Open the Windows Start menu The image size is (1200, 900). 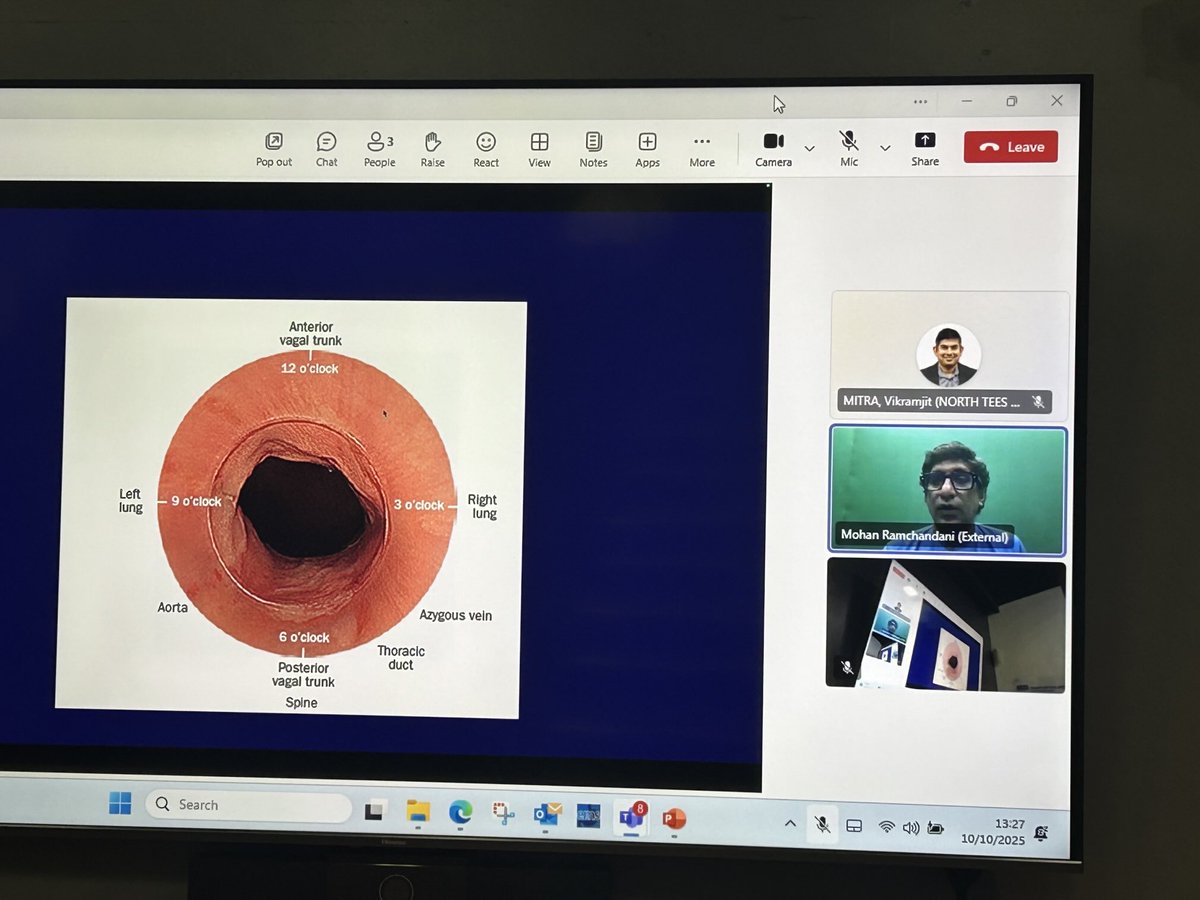click(x=120, y=804)
